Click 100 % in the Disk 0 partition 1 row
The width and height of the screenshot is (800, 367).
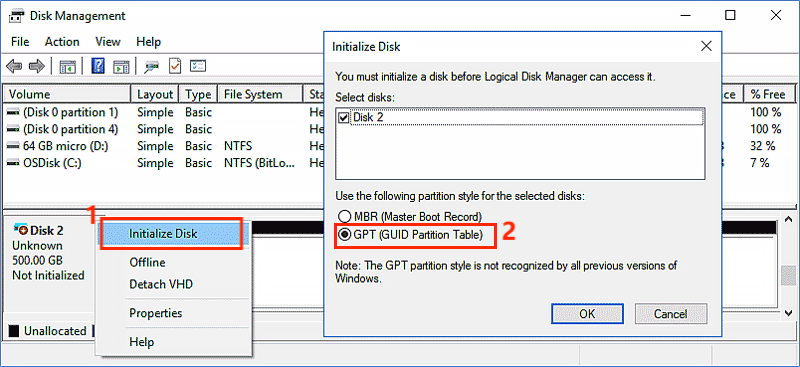[x=766, y=112]
